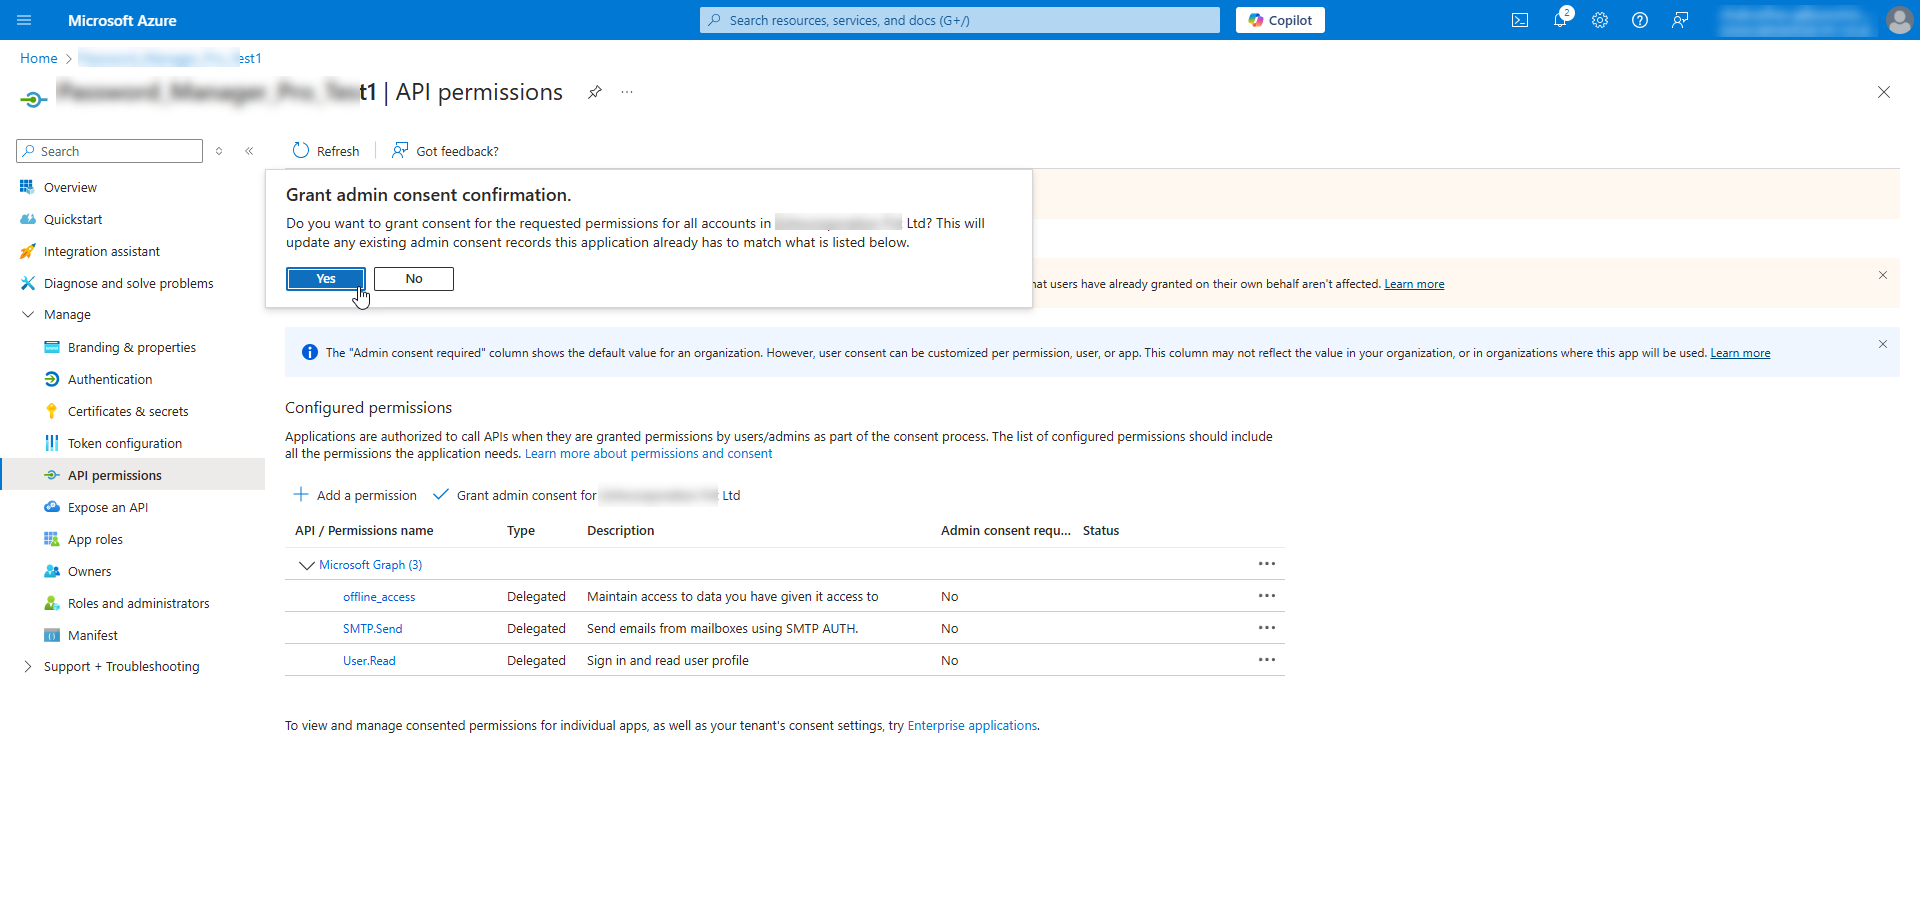Open more options for SMTP.Send row
Viewport: 1920px width, 918px height.
[x=1267, y=628]
